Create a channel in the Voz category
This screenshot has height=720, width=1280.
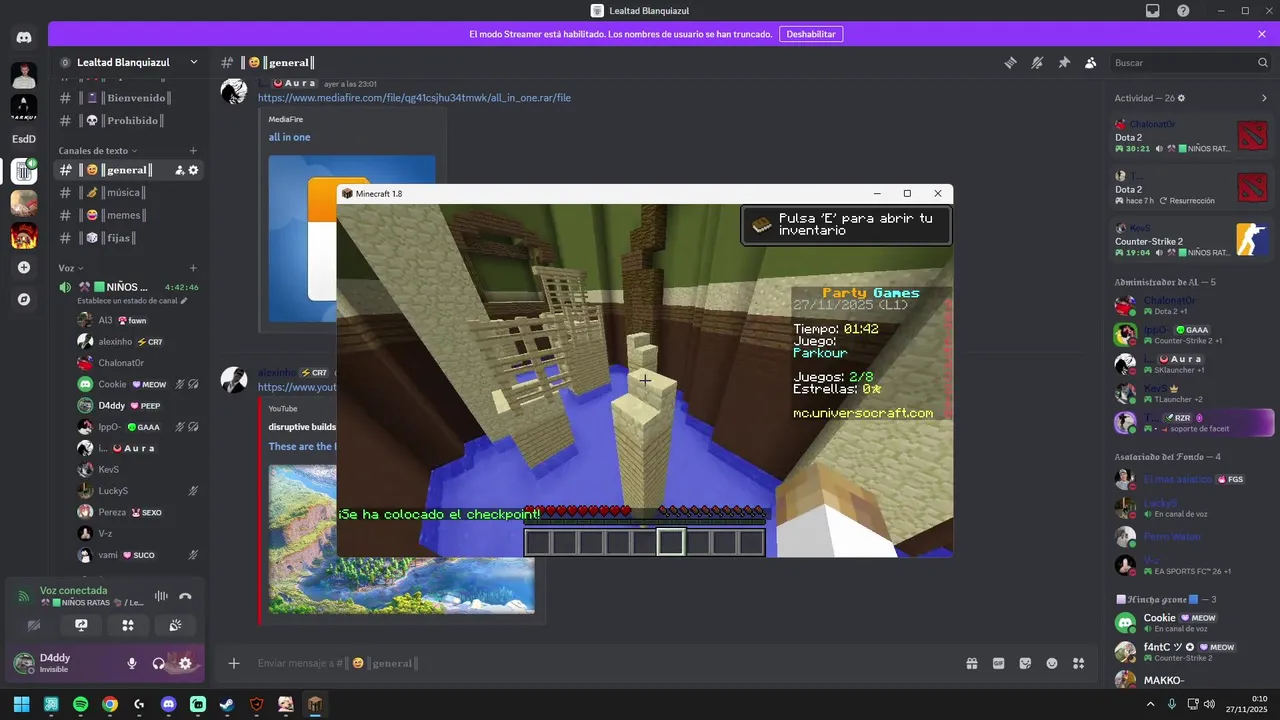click(193, 268)
